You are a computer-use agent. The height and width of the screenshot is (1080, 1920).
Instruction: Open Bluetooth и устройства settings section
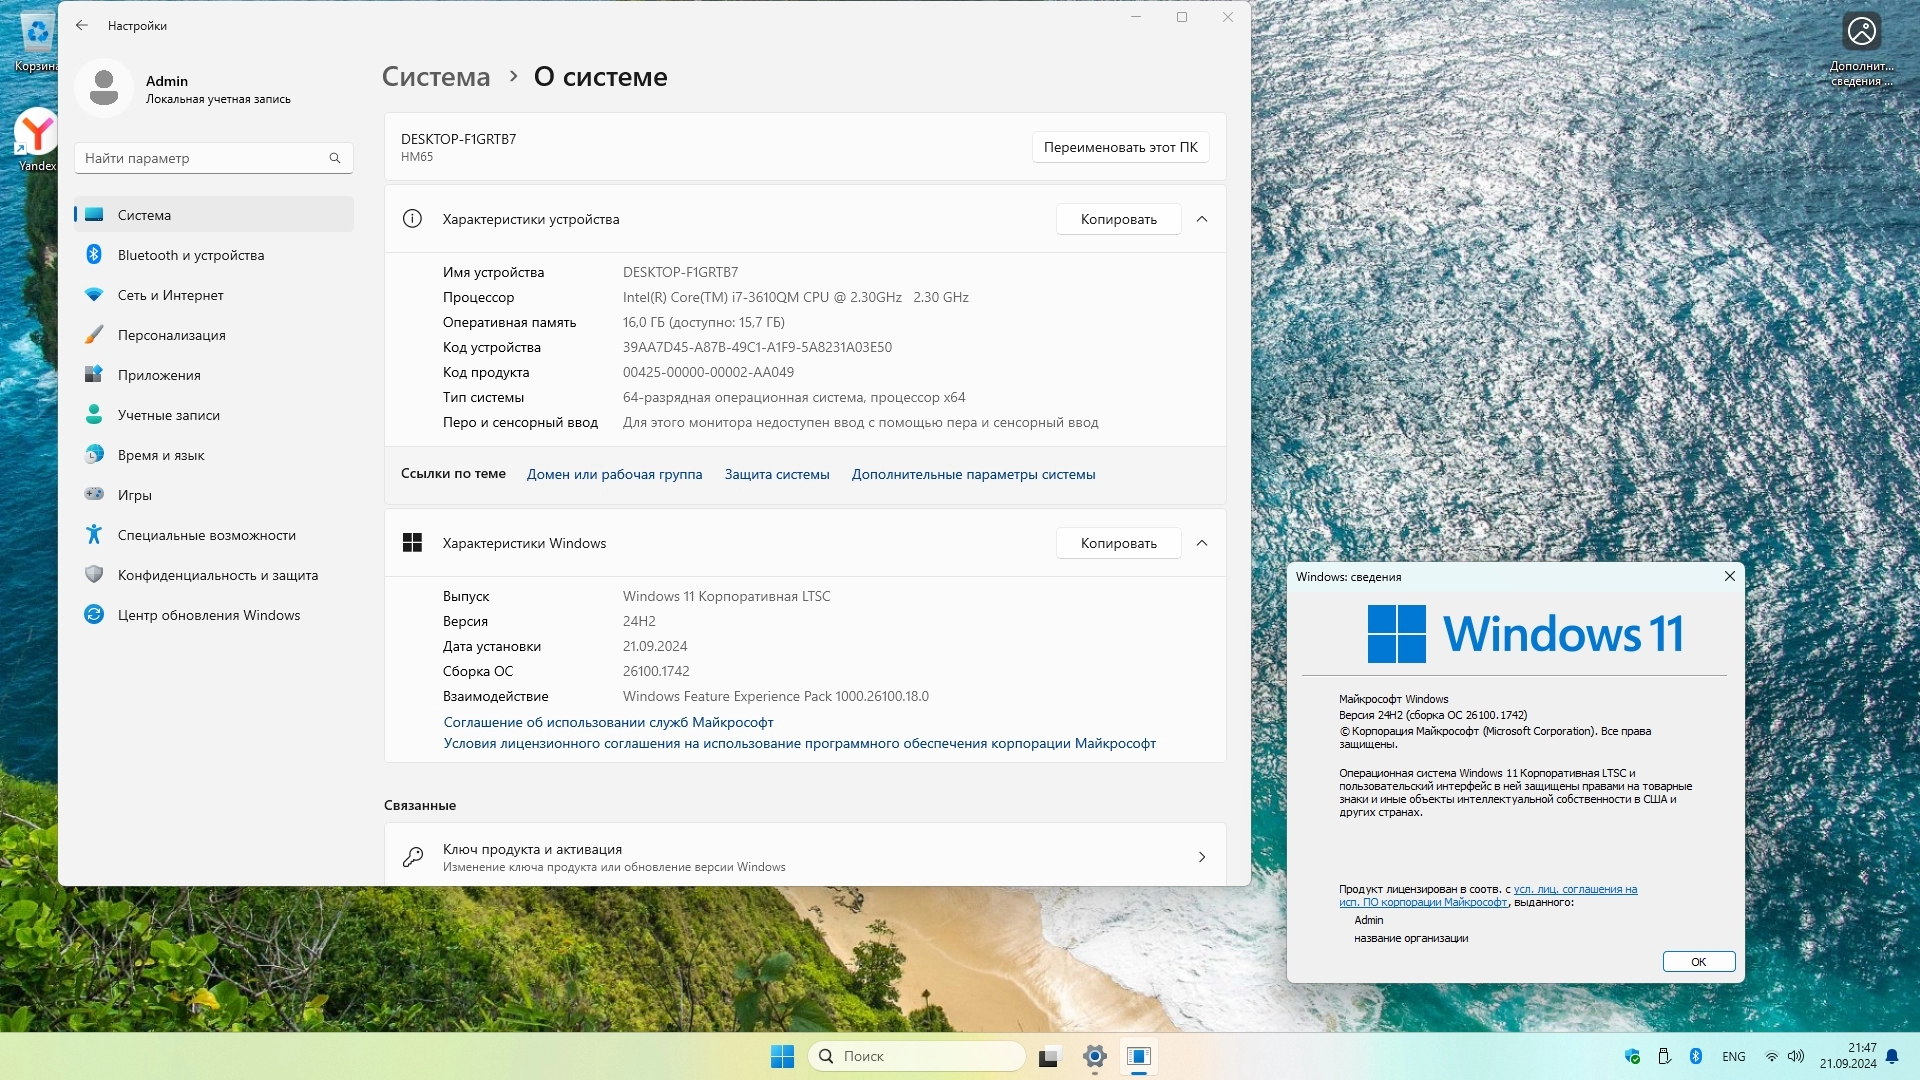click(x=190, y=255)
